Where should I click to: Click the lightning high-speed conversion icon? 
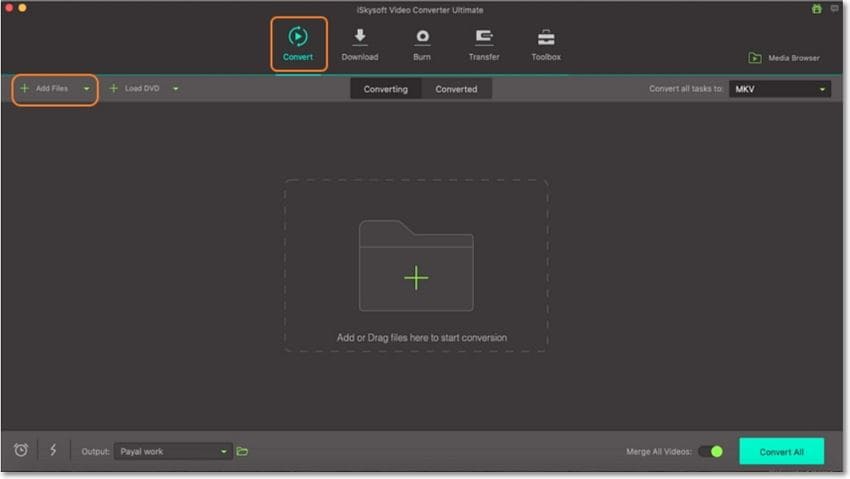click(53, 450)
